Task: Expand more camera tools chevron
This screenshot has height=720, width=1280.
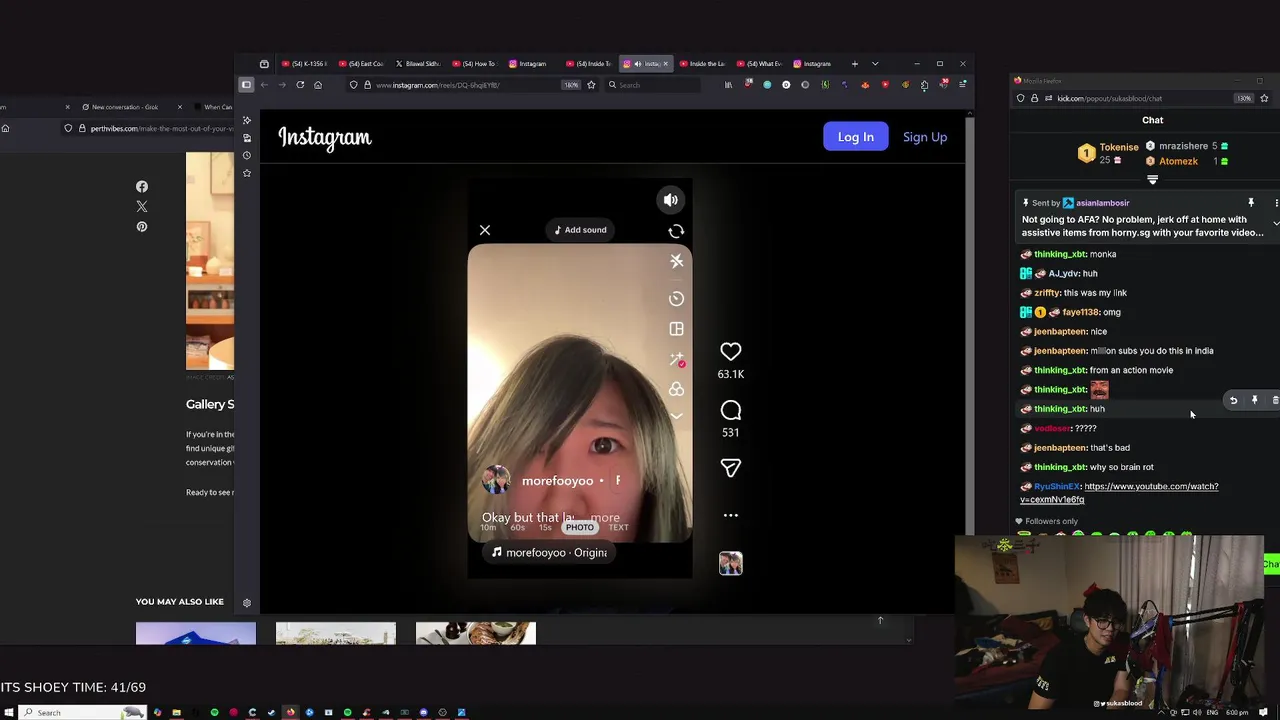Action: (677, 415)
